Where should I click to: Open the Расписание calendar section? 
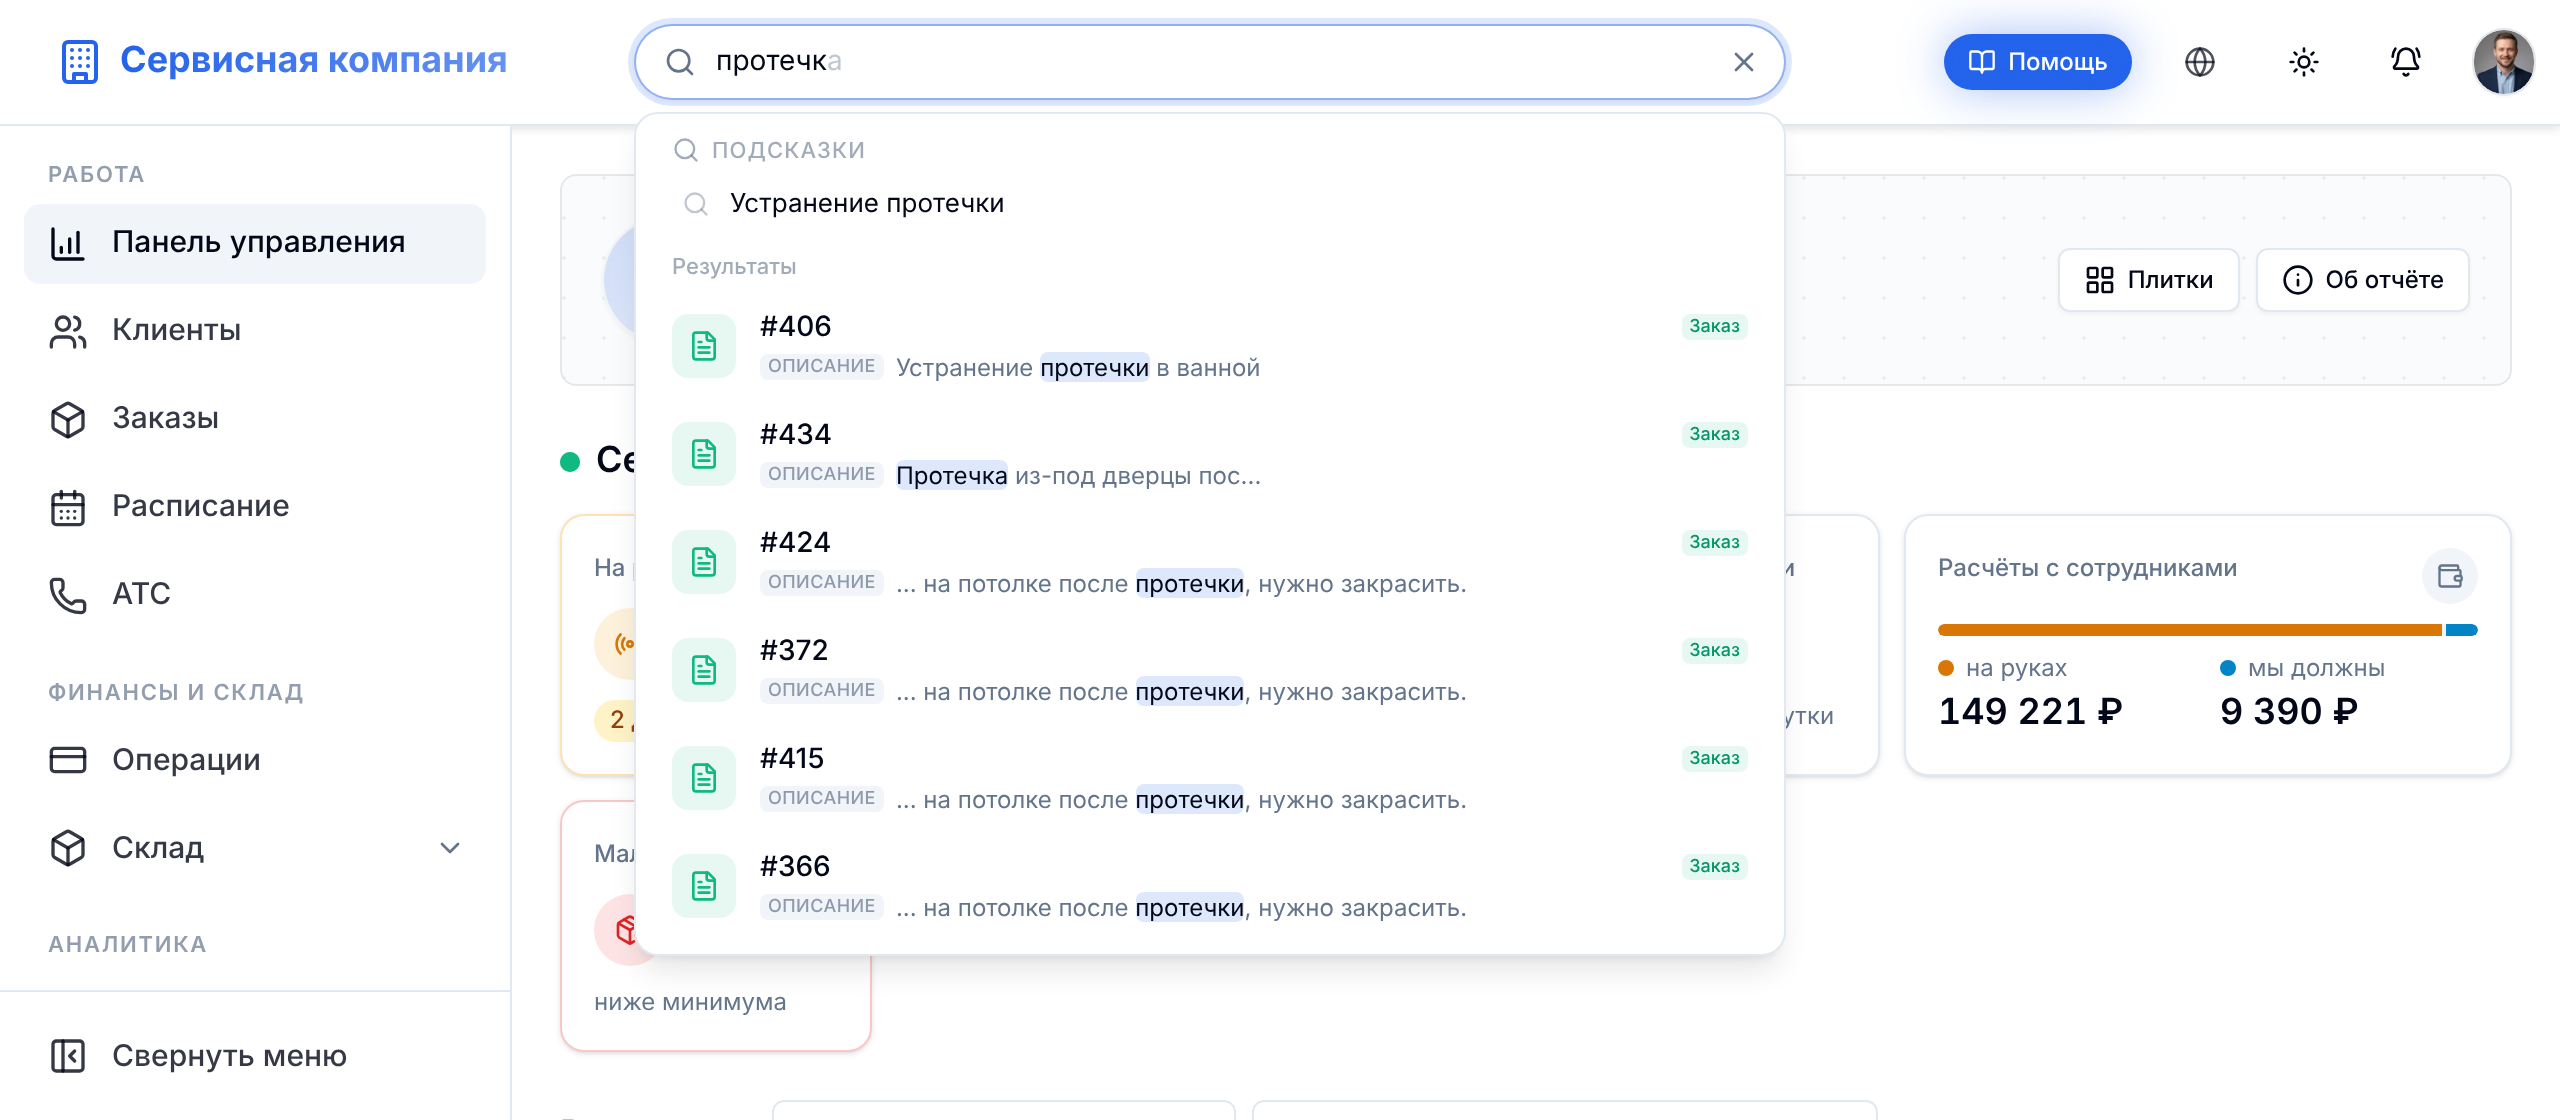(x=255, y=507)
